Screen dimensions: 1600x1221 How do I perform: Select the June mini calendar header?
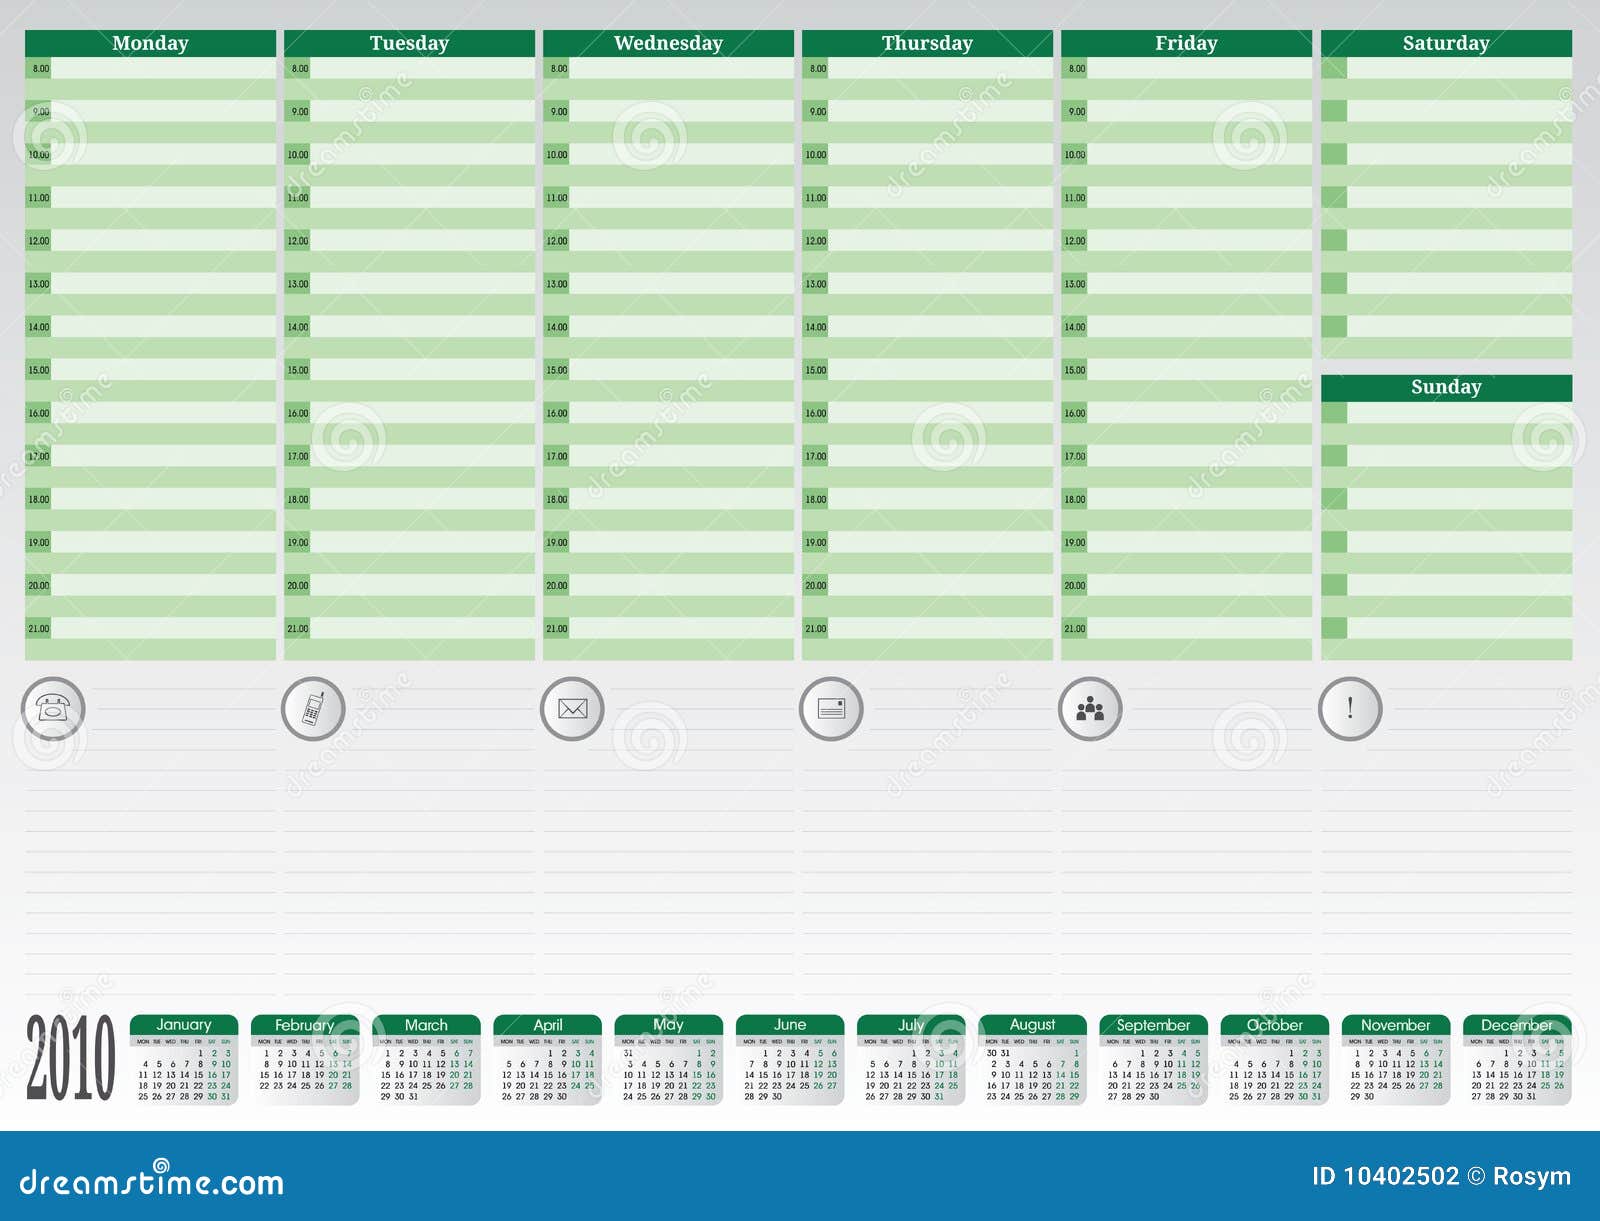[790, 1025]
